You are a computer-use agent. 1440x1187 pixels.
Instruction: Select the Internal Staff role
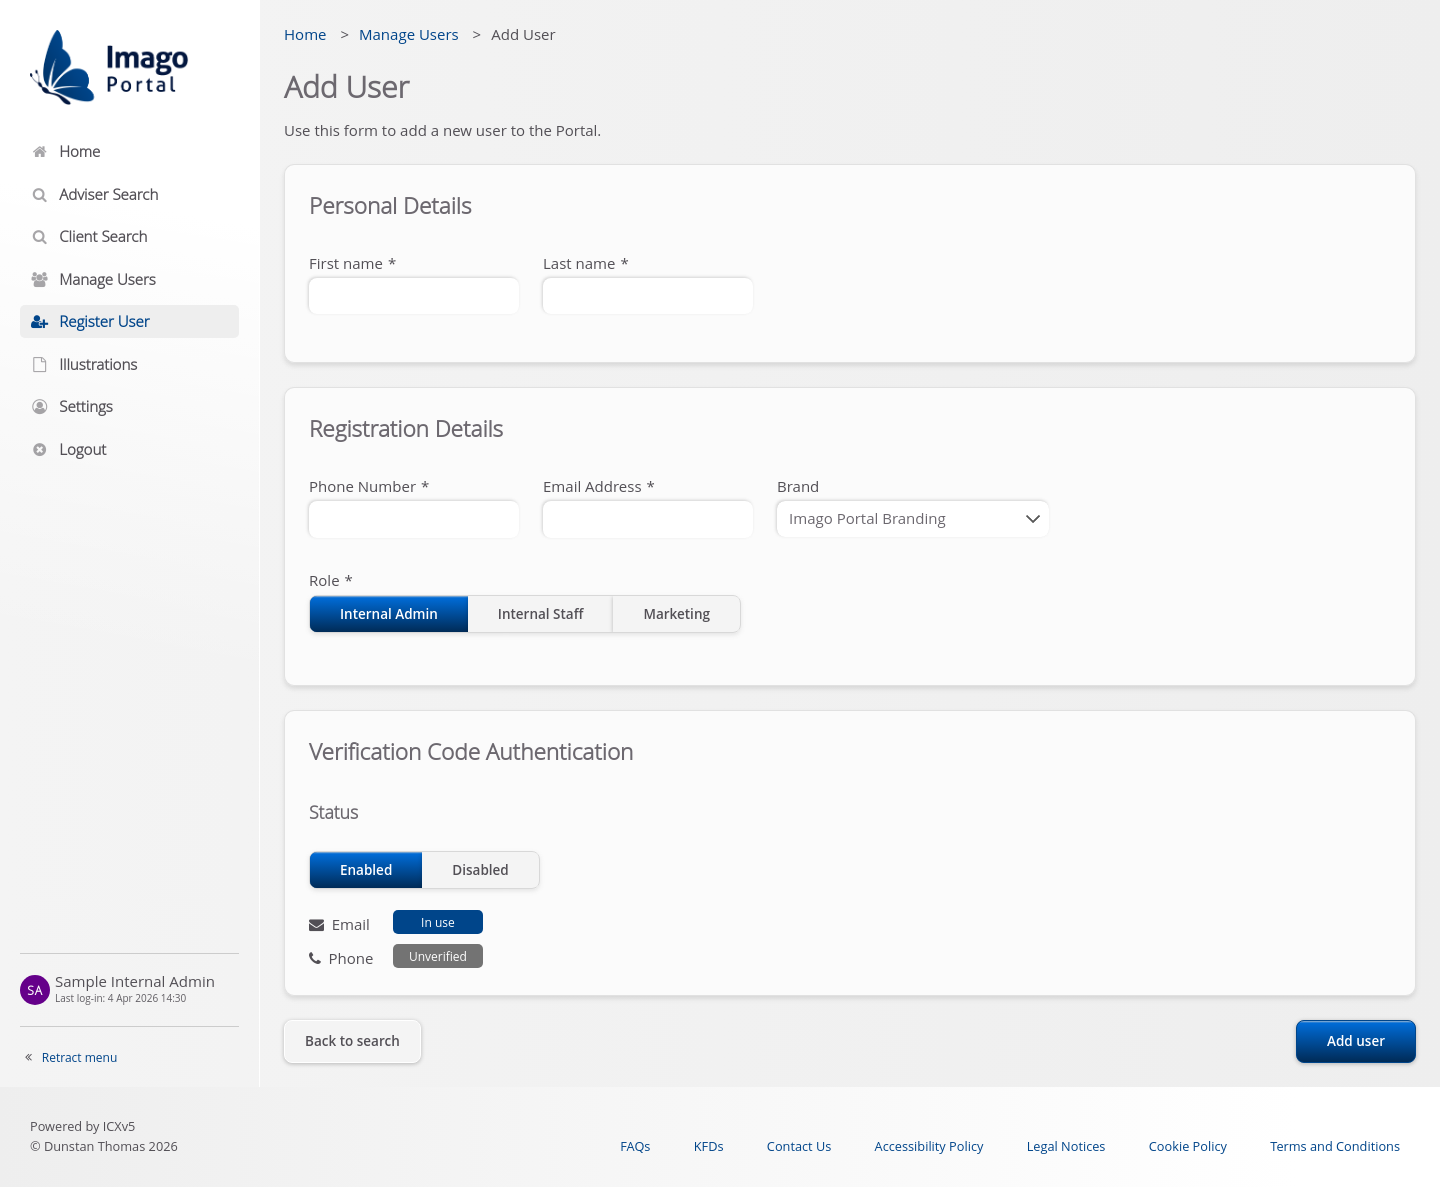click(540, 614)
